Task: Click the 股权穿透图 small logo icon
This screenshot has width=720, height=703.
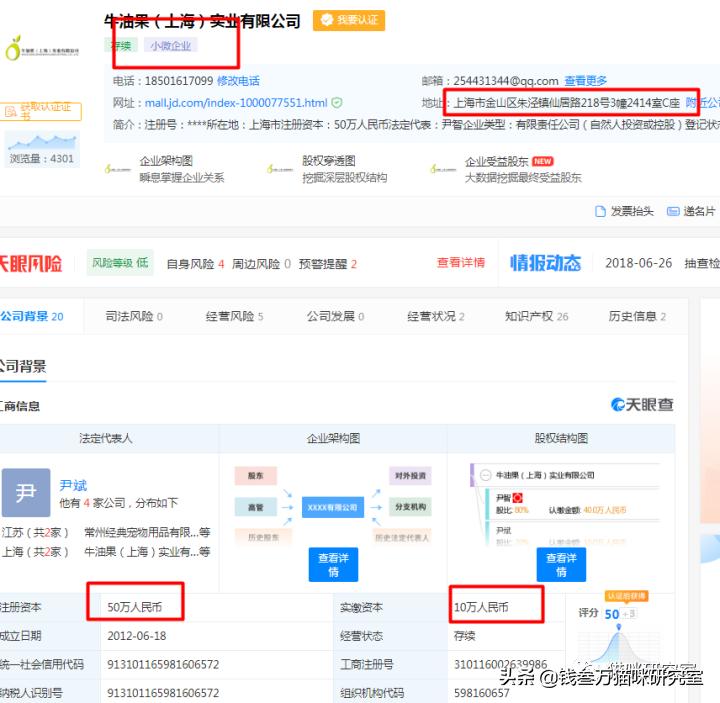Action: tap(280, 169)
